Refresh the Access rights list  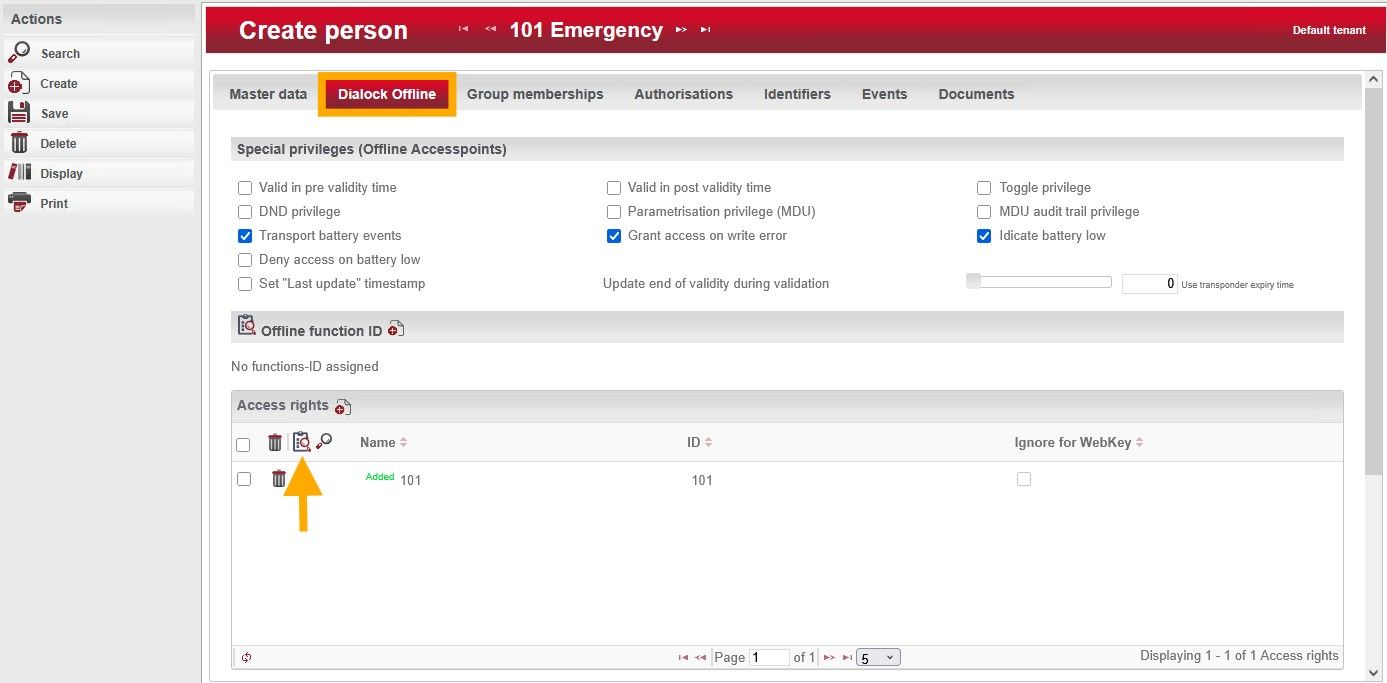coord(246,657)
